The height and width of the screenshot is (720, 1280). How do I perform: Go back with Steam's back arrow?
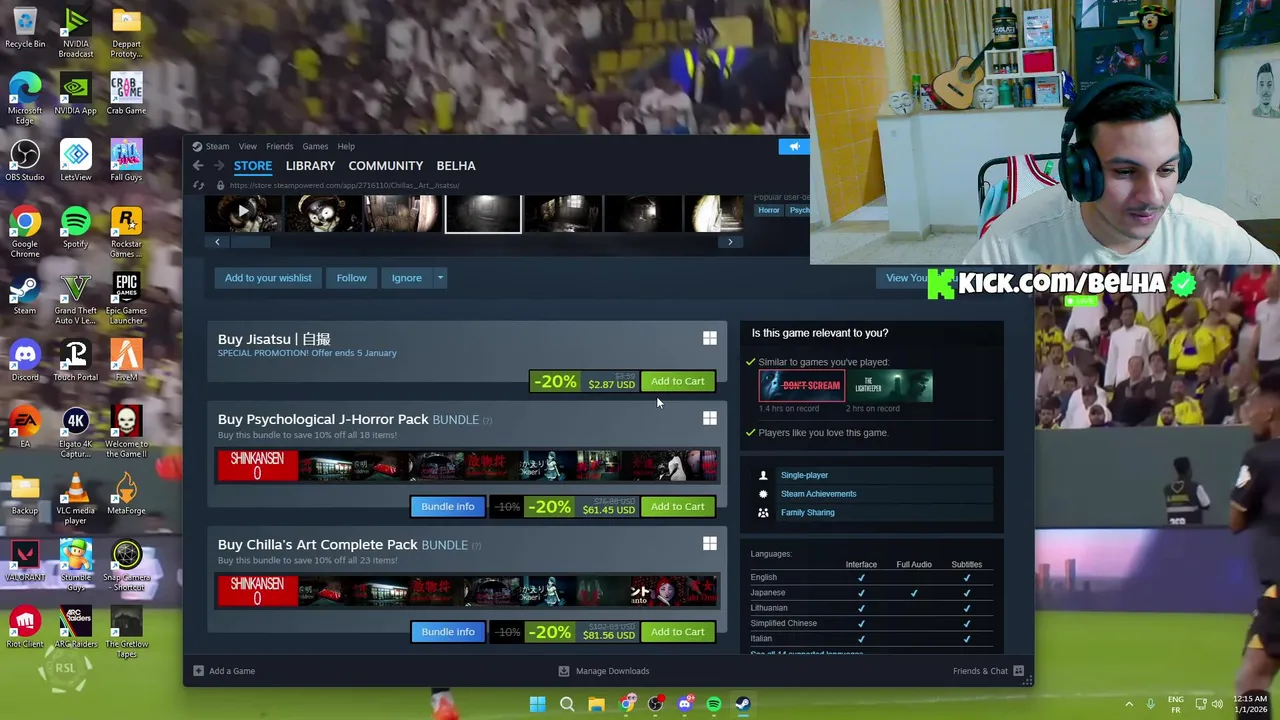[198, 166]
